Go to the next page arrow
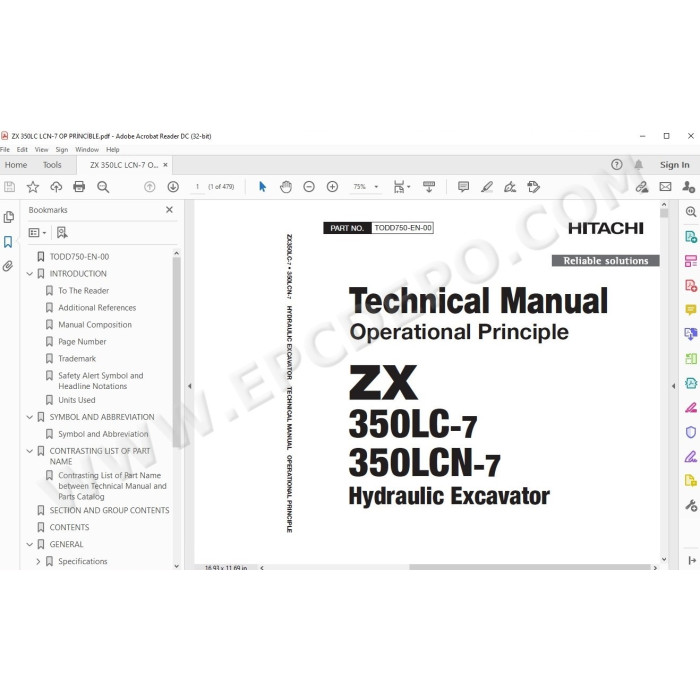This screenshot has width=700, height=700. (173, 187)
